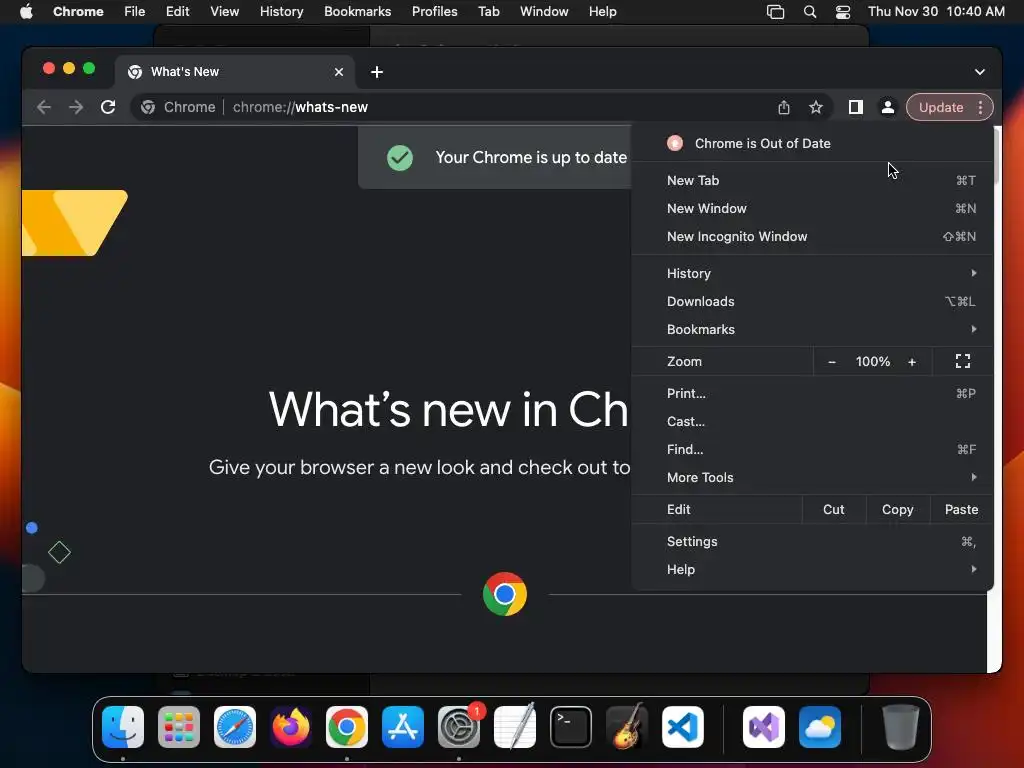Open Visual Studio from the dock

pos(764,727)
